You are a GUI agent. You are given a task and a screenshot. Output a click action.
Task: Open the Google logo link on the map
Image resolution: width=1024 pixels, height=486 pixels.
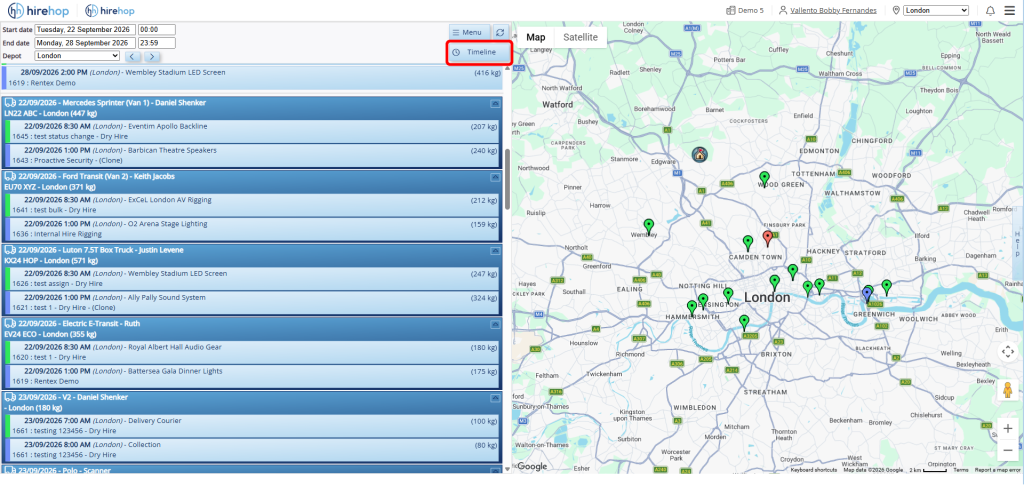(x=532, y=466)
